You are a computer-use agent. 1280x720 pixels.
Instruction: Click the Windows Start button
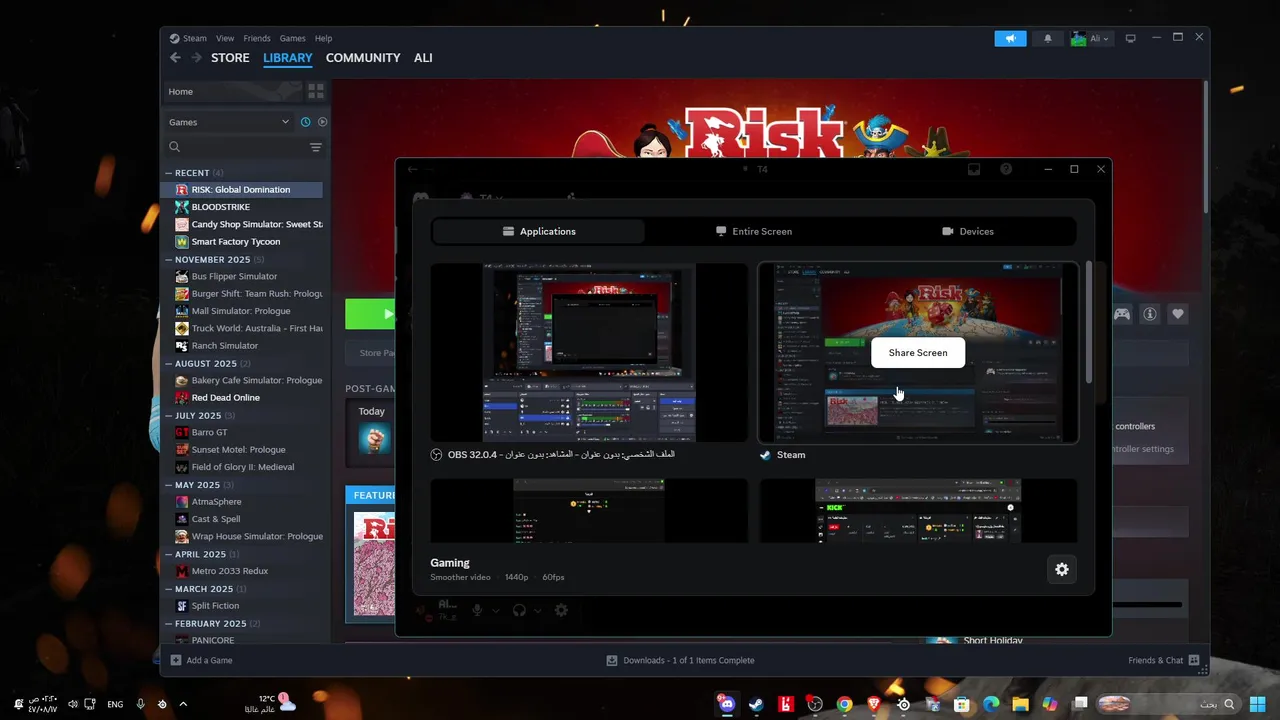pyautogui.click(x=1258, y=704)
